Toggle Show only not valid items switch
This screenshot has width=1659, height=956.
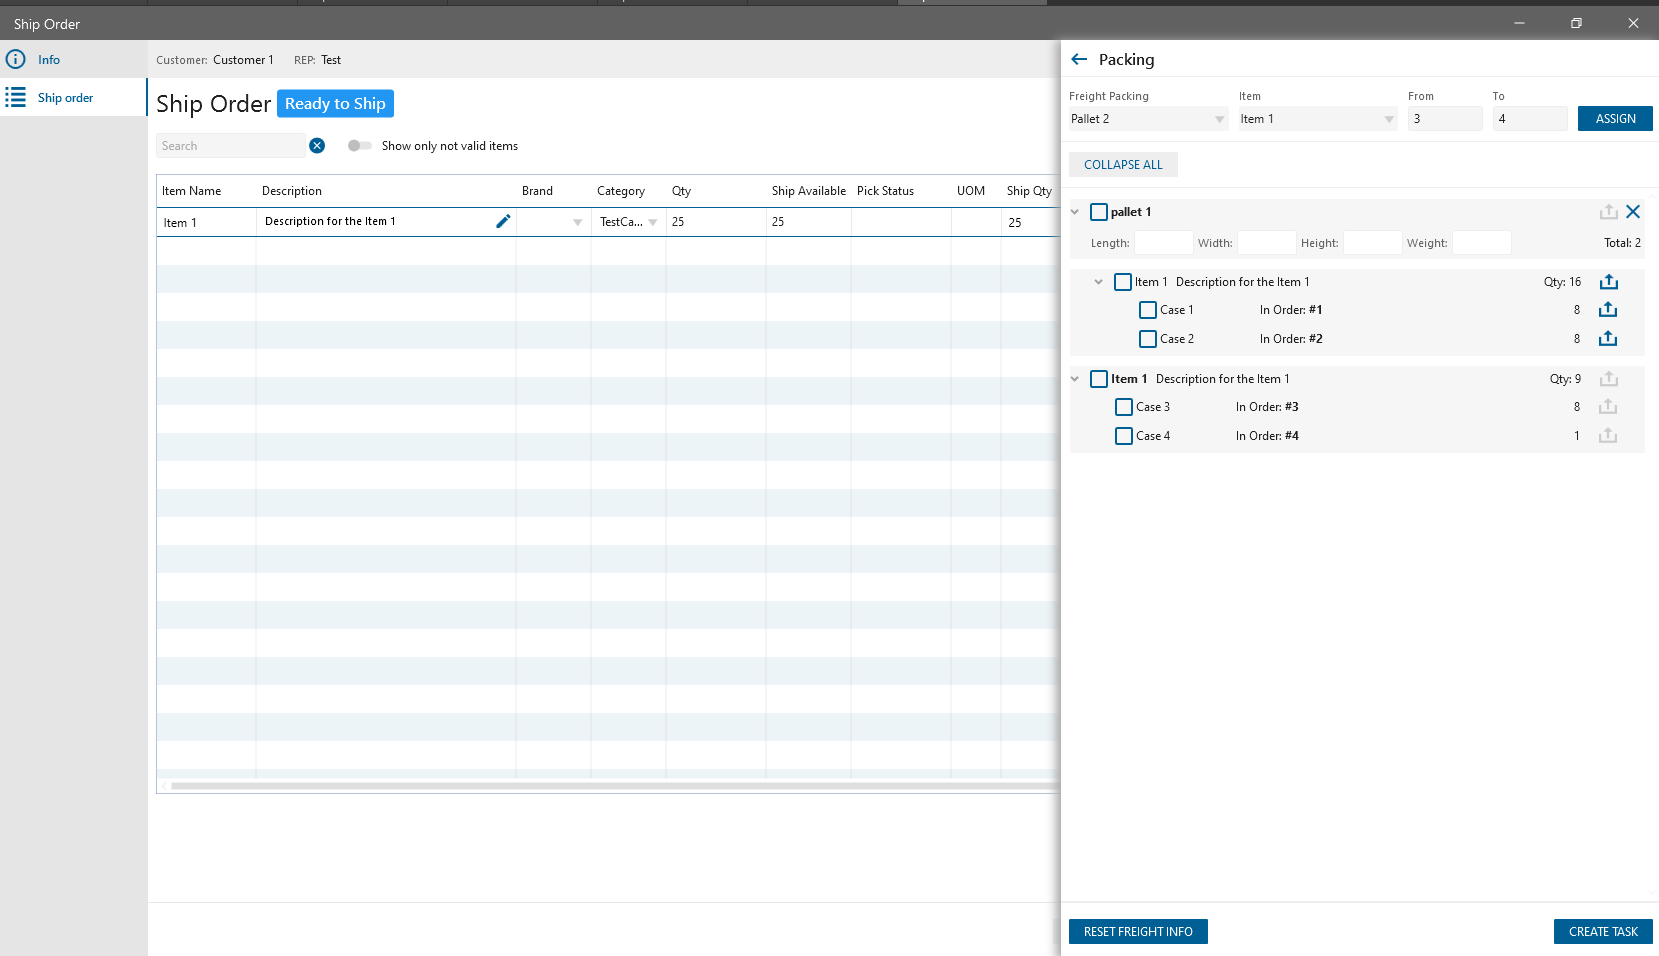(359, 146)
